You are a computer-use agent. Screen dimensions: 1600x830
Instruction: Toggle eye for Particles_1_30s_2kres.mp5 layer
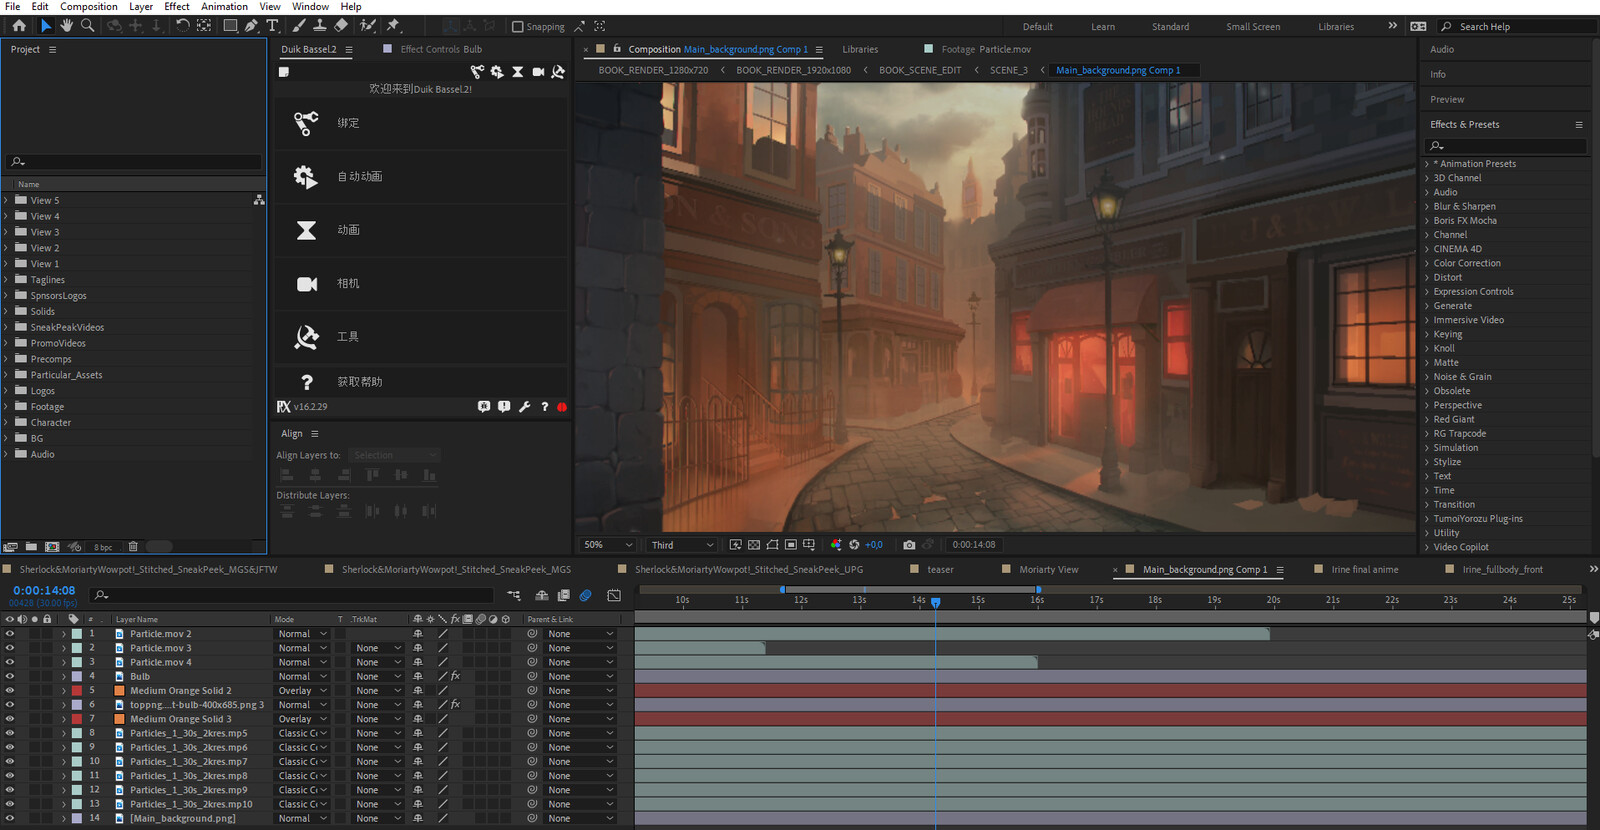tap(10, 733)
